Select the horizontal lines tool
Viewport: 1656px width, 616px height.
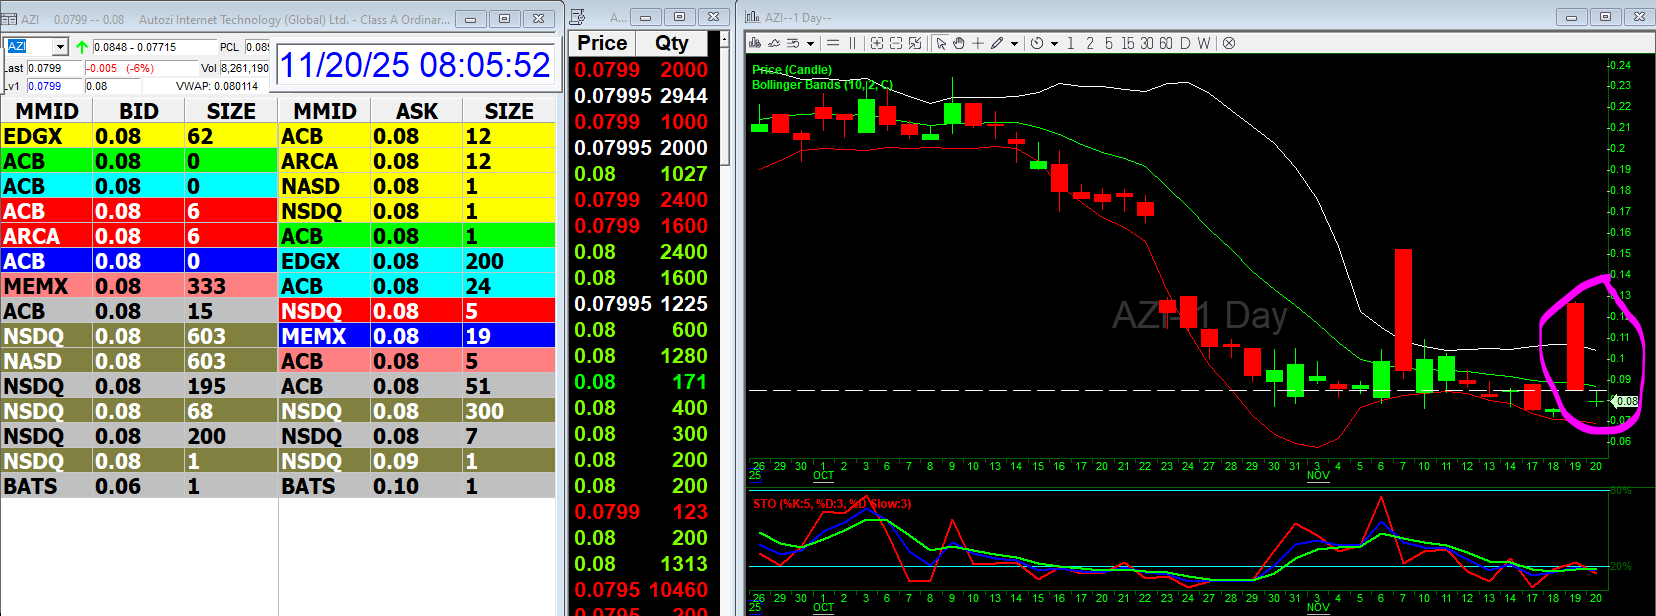click(833, 43)
